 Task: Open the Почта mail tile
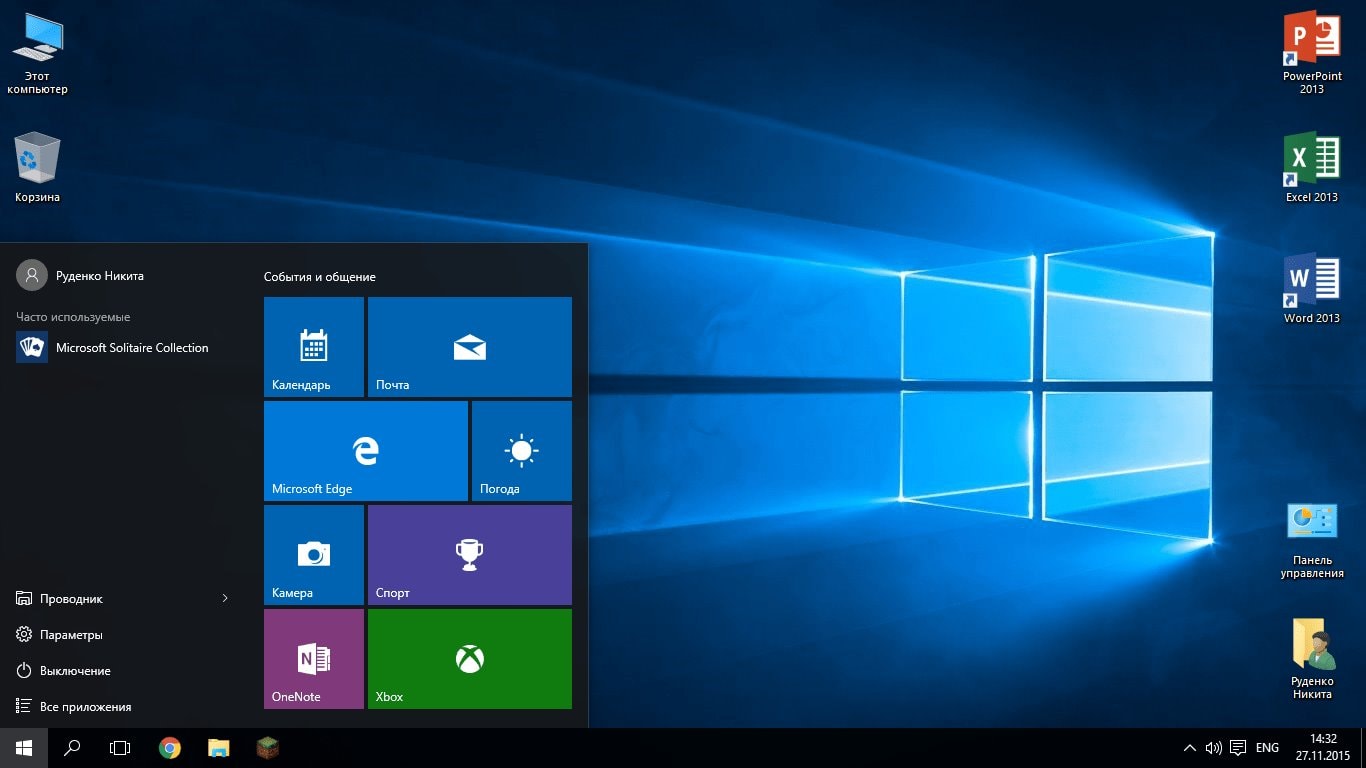tap(469, 346)
